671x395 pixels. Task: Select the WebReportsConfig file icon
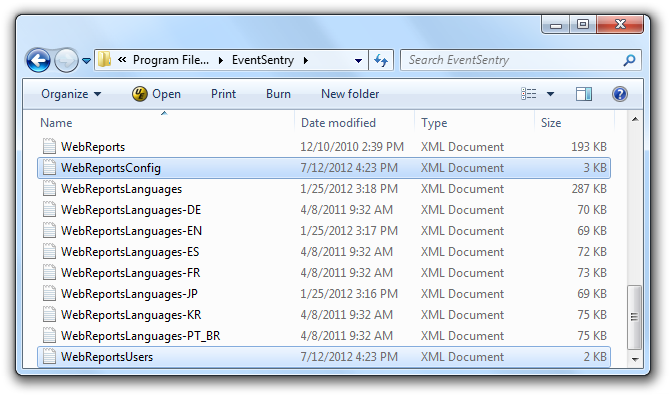click(49, 167)
